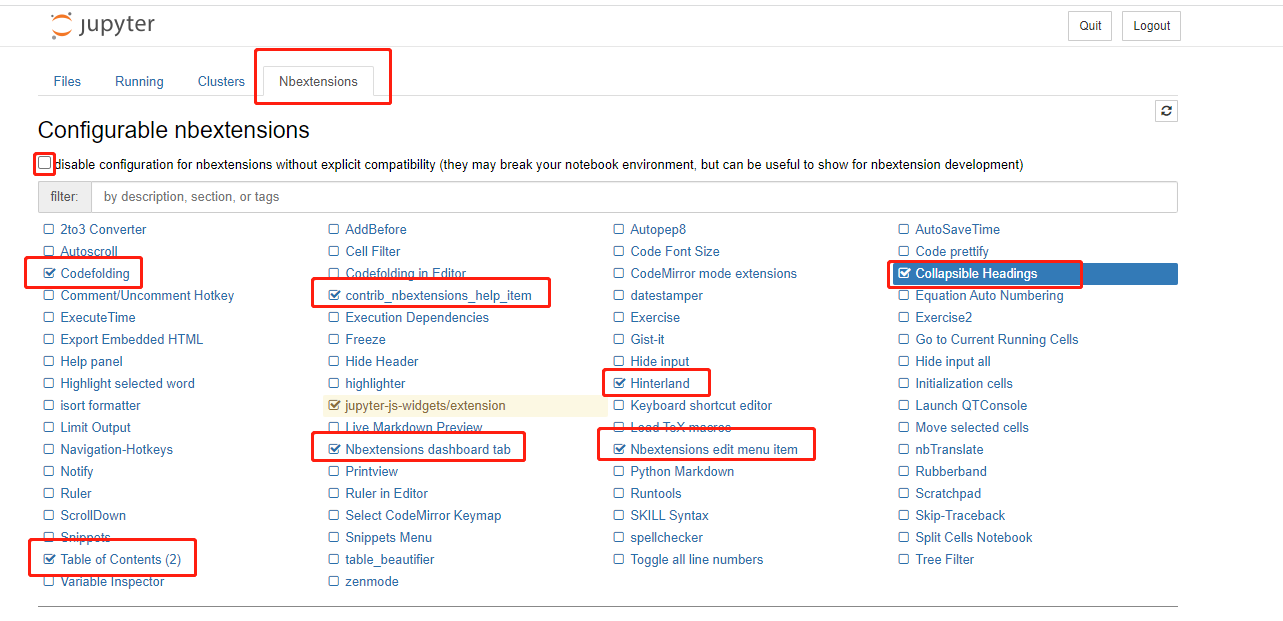The height and width of the screenshot is (621, 1283).
Task: Open the Help panel extension
Action: click(x=91, y=361)
